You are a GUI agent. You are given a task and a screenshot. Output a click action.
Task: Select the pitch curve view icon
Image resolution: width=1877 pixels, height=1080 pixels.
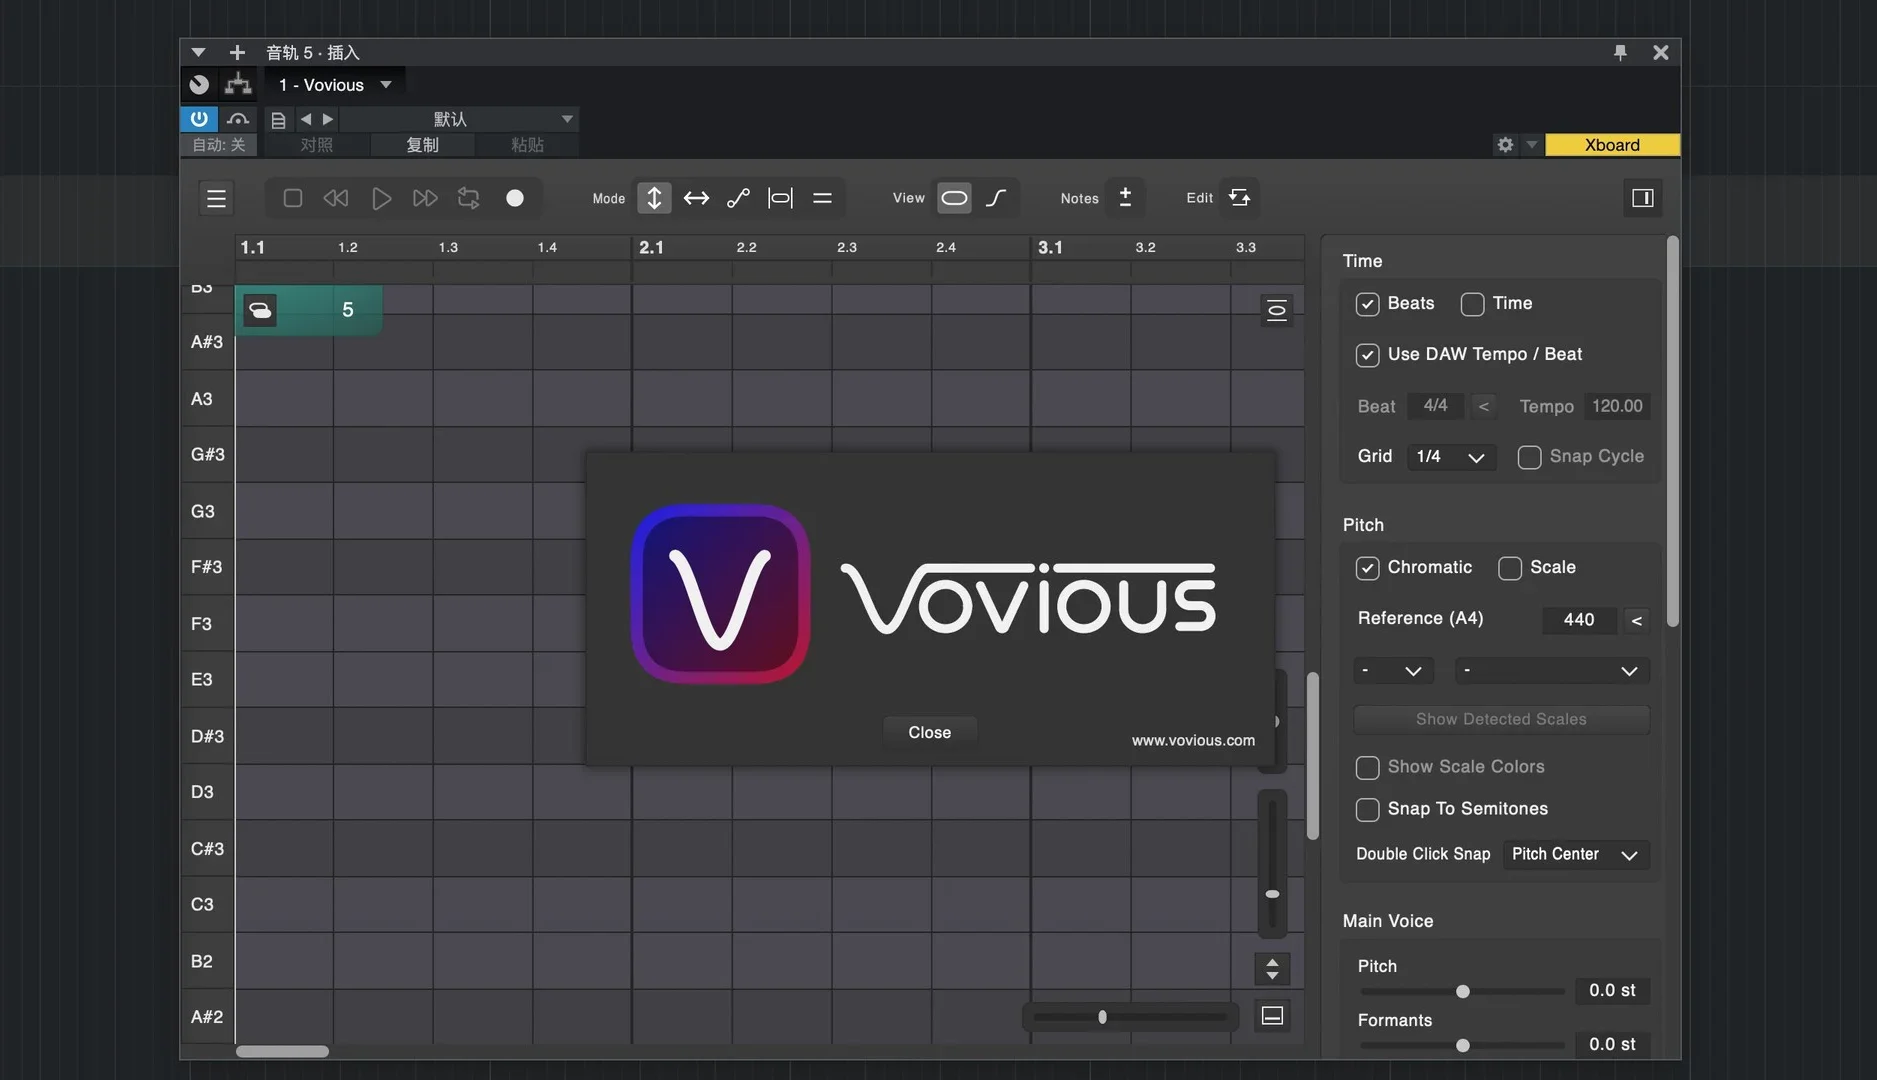(x=996, y=198)
